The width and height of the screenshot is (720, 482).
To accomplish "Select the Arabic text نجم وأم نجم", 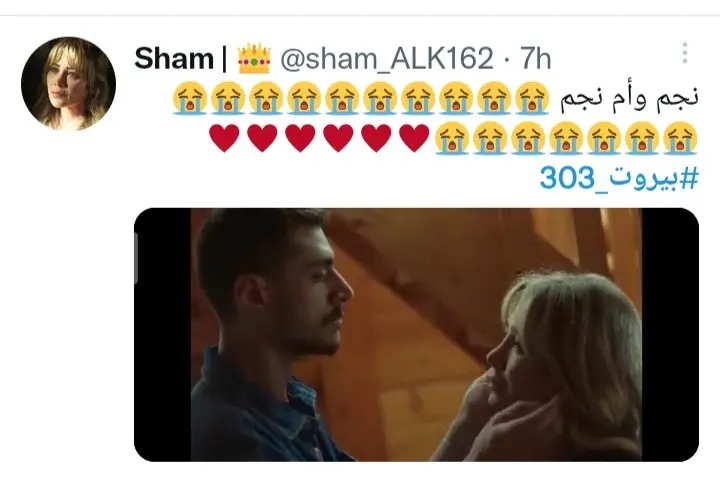I will click(x=629, y=98).
